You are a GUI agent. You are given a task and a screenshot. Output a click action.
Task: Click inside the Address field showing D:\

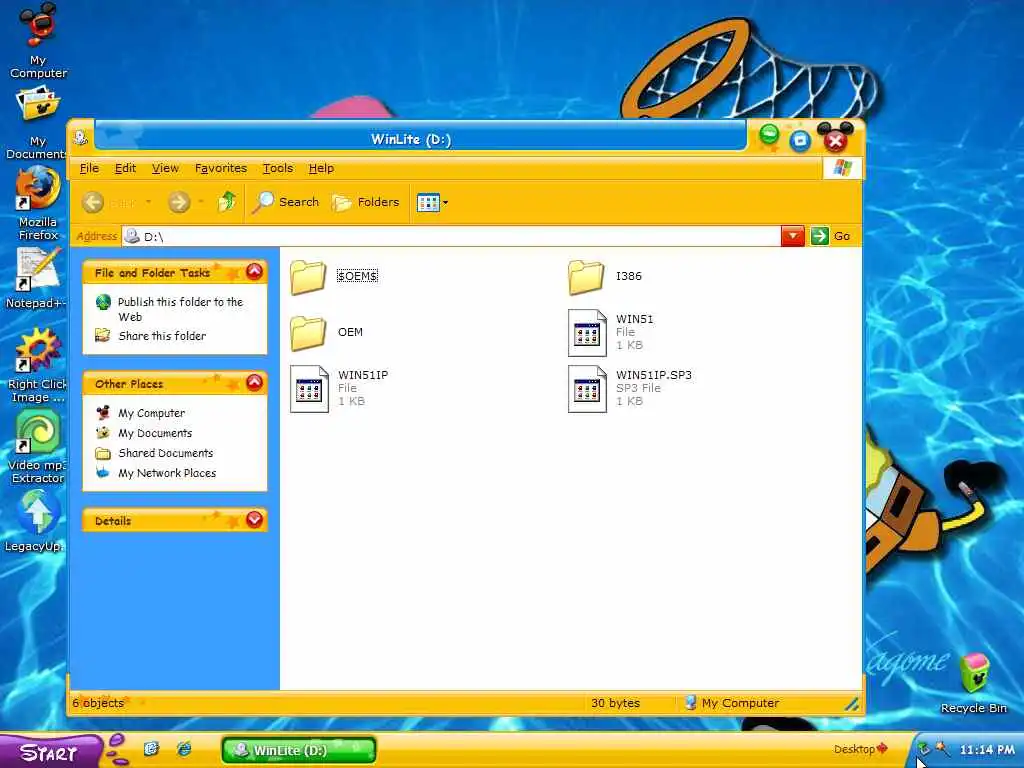click(451, 236)
